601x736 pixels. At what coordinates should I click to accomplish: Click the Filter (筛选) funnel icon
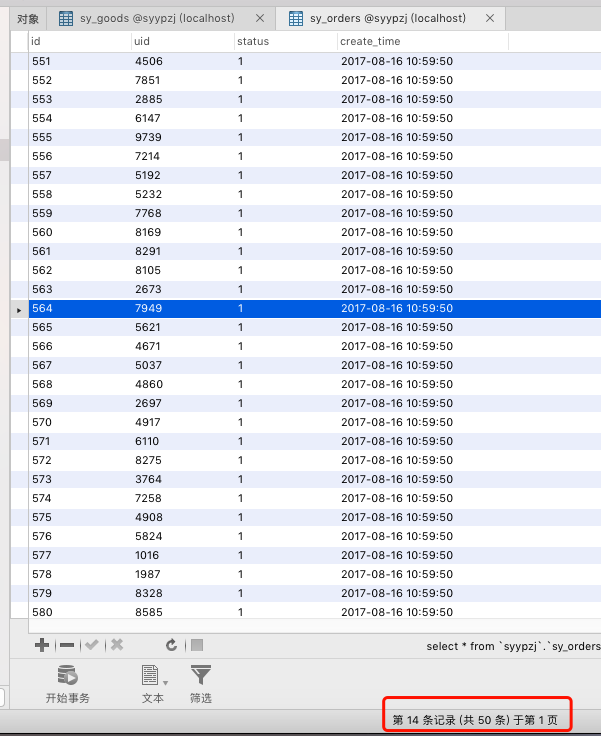(x=201, y=676)
